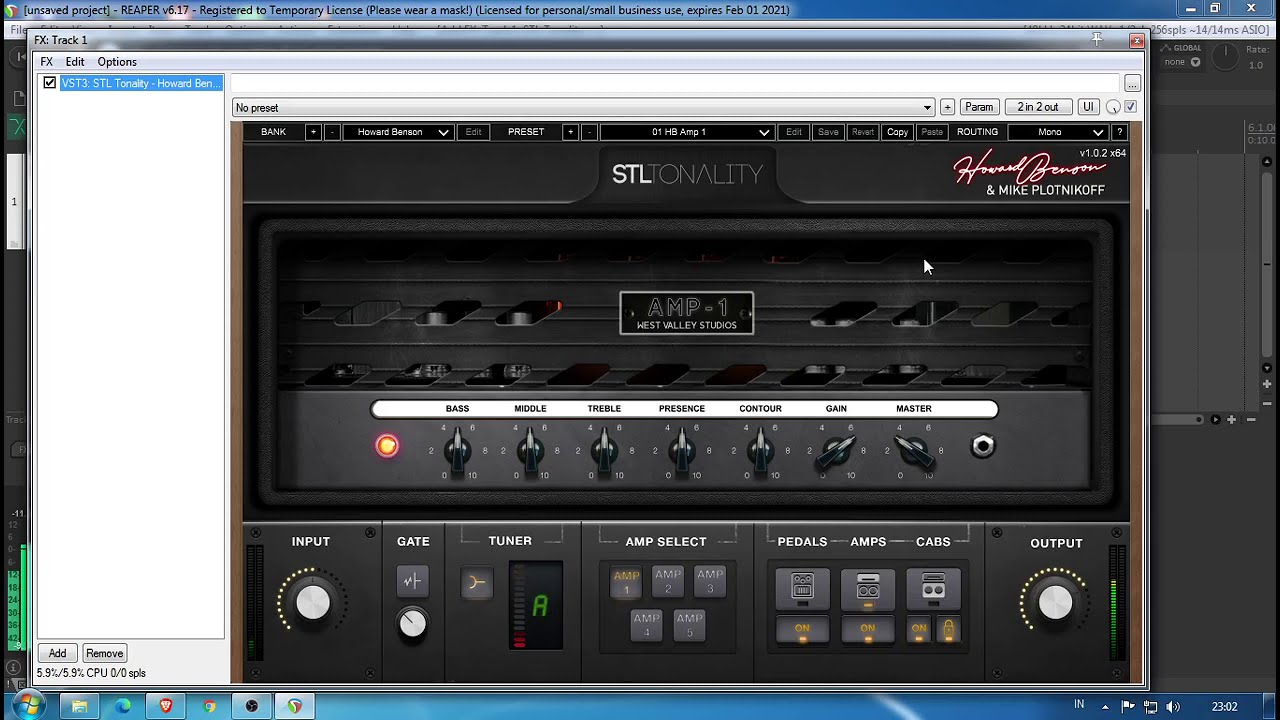
Task: Toggle the STL Tonality FX enable checkbox
Action: pyautogui.click(x=49, y=83)
